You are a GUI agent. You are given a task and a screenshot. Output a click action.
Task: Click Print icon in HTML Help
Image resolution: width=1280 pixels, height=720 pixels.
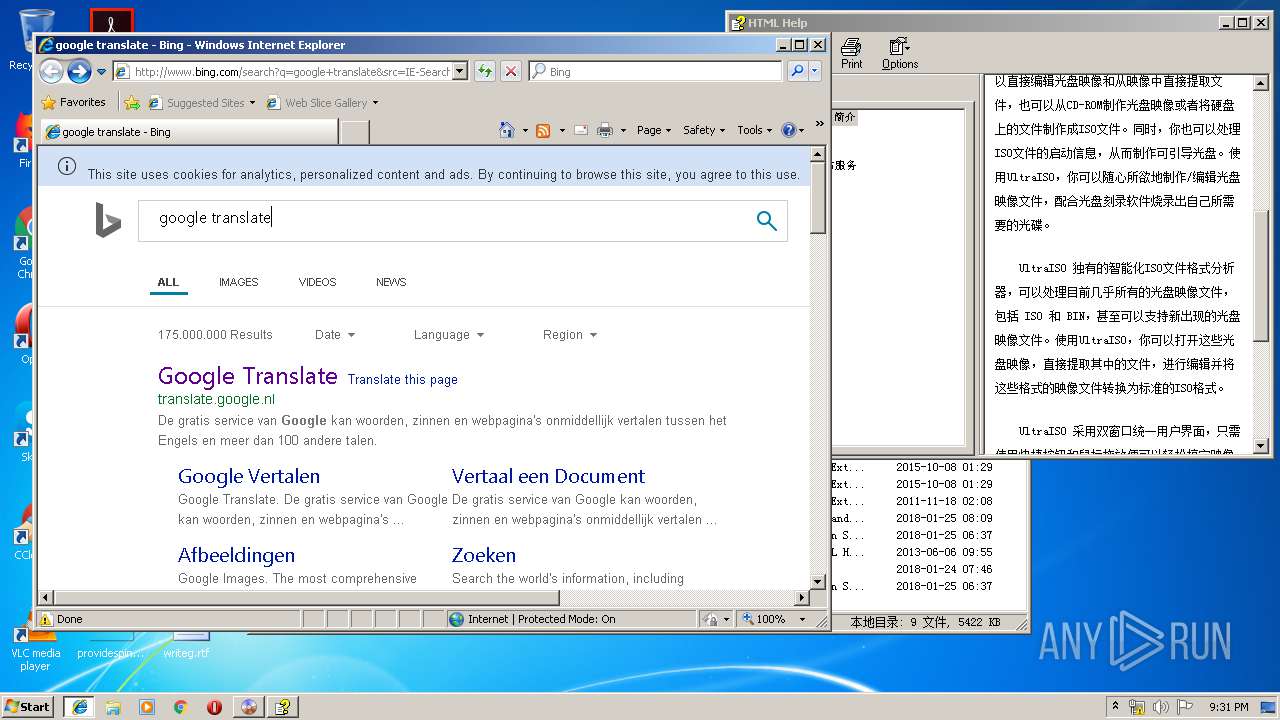click(851, 54)
